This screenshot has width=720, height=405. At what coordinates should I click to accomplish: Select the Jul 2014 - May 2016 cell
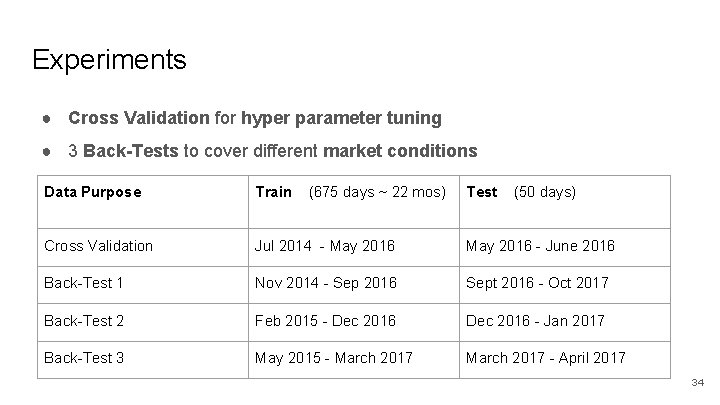pos(354,248)
